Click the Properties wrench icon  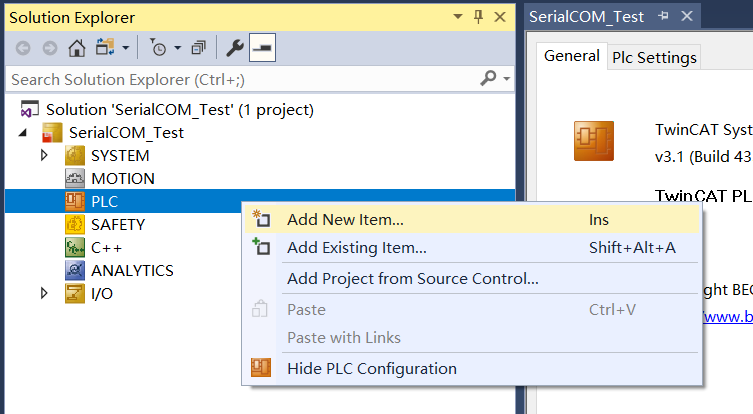click(x=235, y=48)
